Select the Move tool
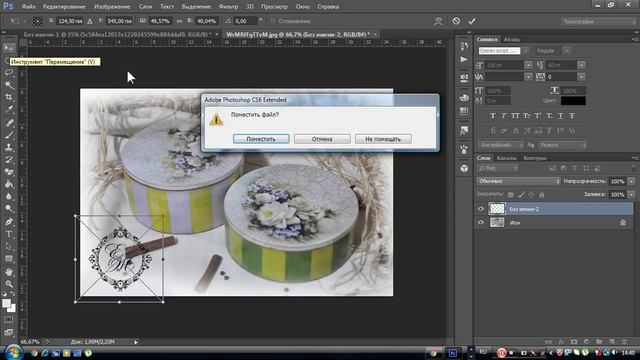Screen dimensions: 640x360 coord(9,48)
